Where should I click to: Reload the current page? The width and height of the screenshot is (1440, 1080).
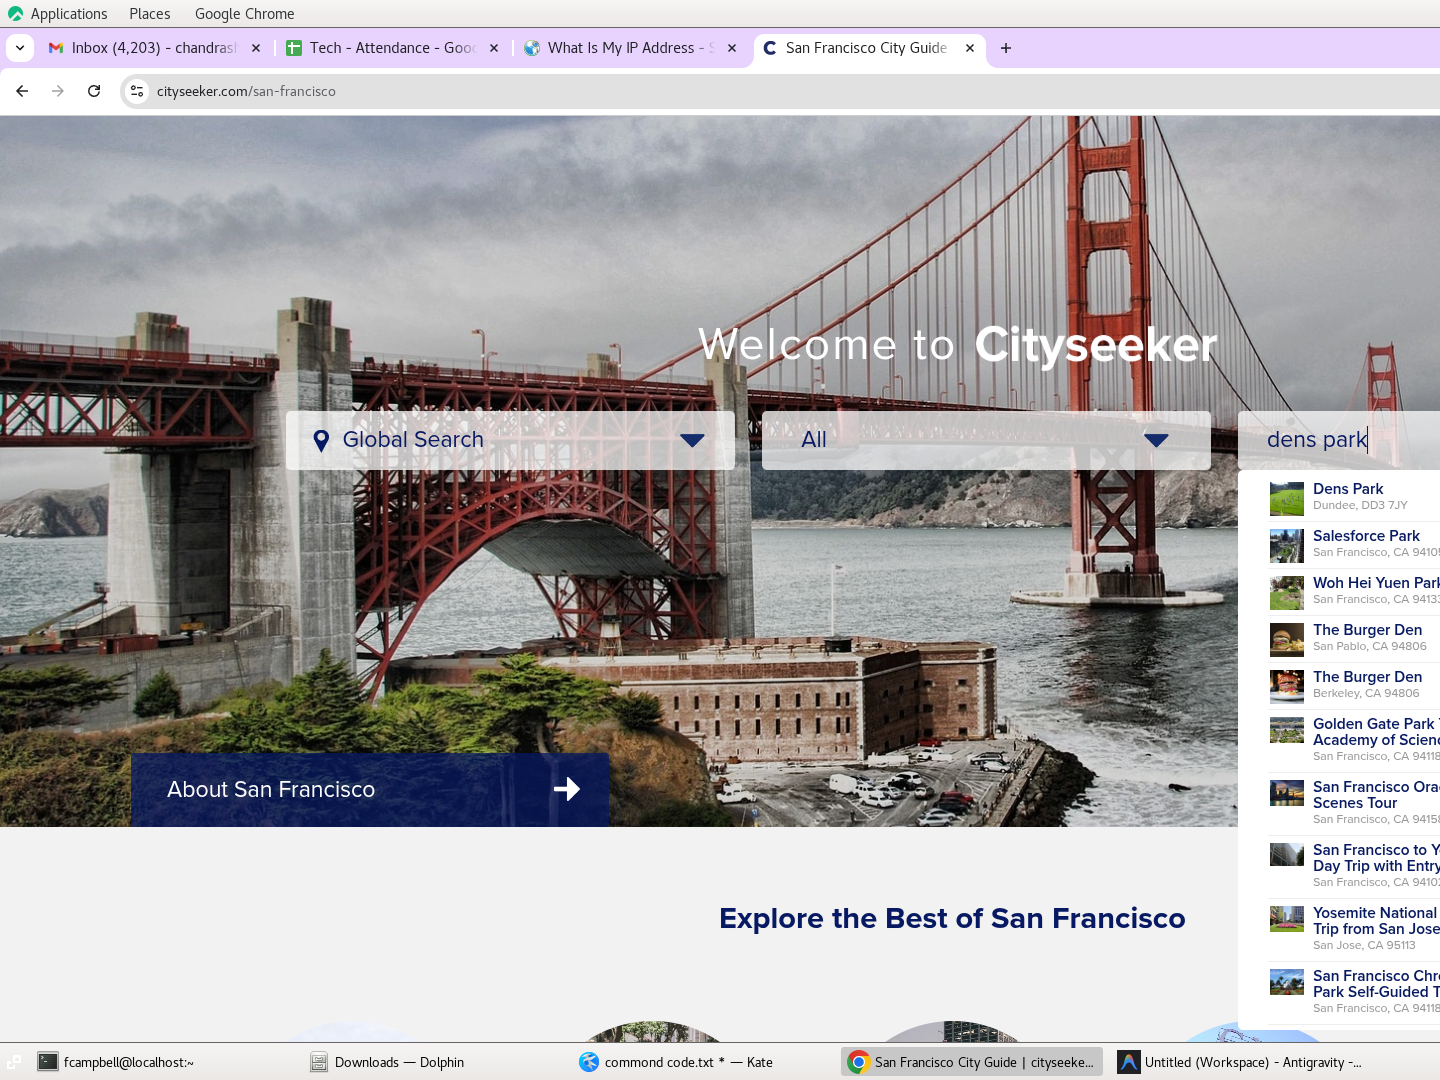pos(94,91)
